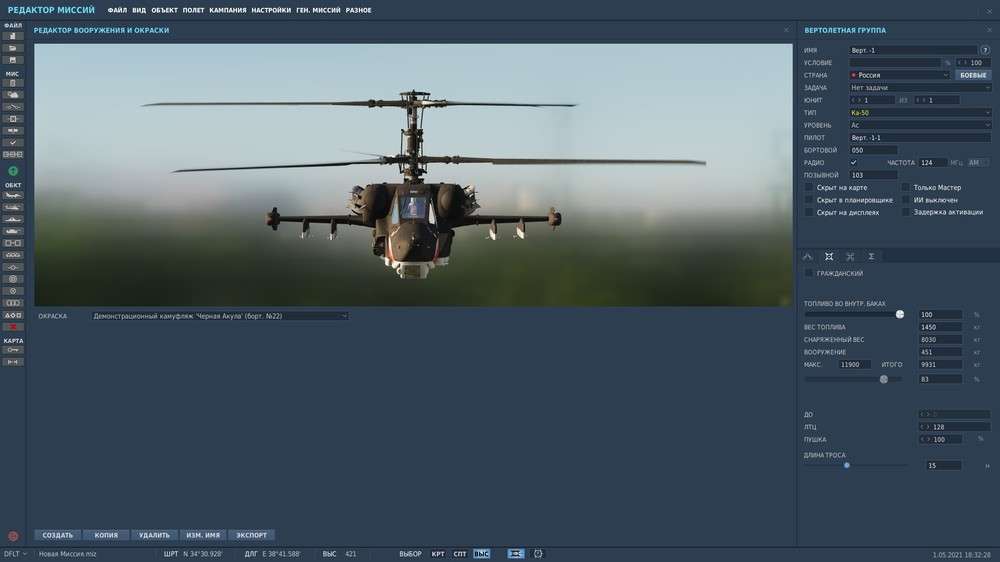Click the 'Бортовой' field with 050
The width and height of the screenshot is (1000, 562).
[x=874, y=151]
